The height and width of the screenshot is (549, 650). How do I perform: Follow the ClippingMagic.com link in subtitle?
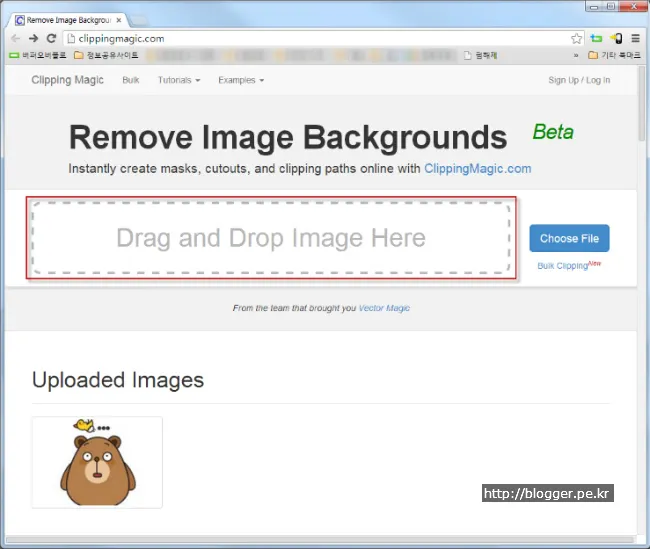point(477,169)
